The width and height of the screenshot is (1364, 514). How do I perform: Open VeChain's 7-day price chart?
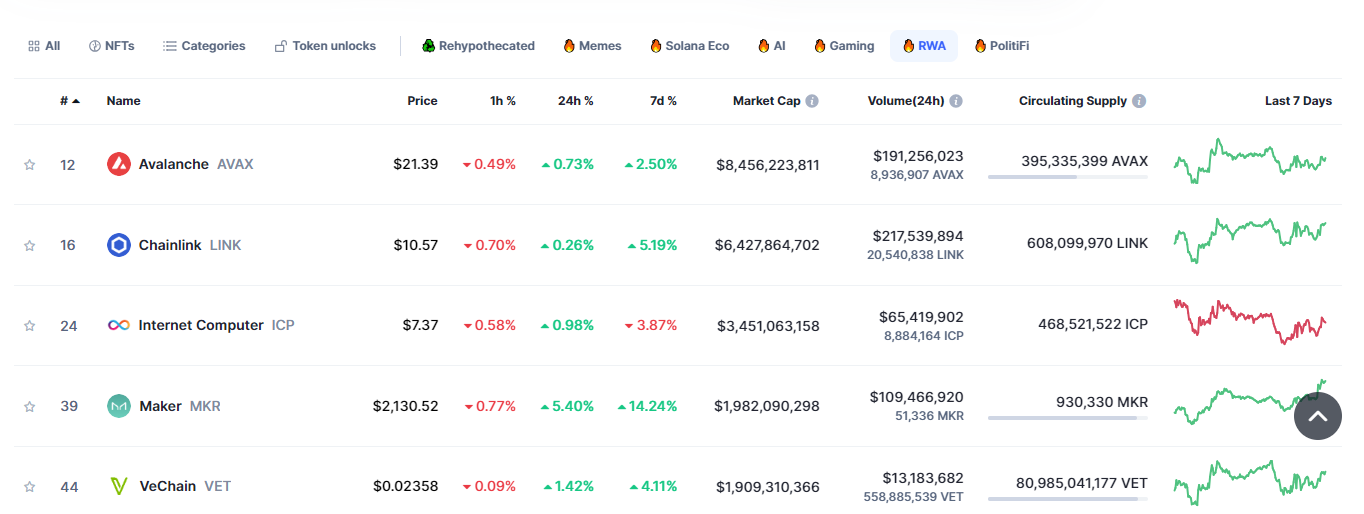(x=1250, y=483)
